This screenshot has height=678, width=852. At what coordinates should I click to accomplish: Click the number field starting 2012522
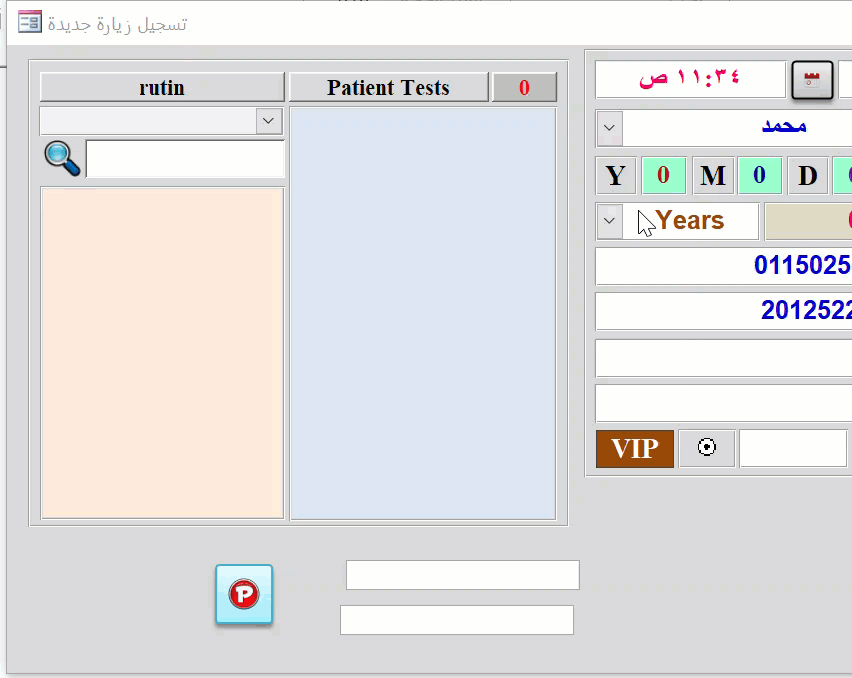coord(724,311)
